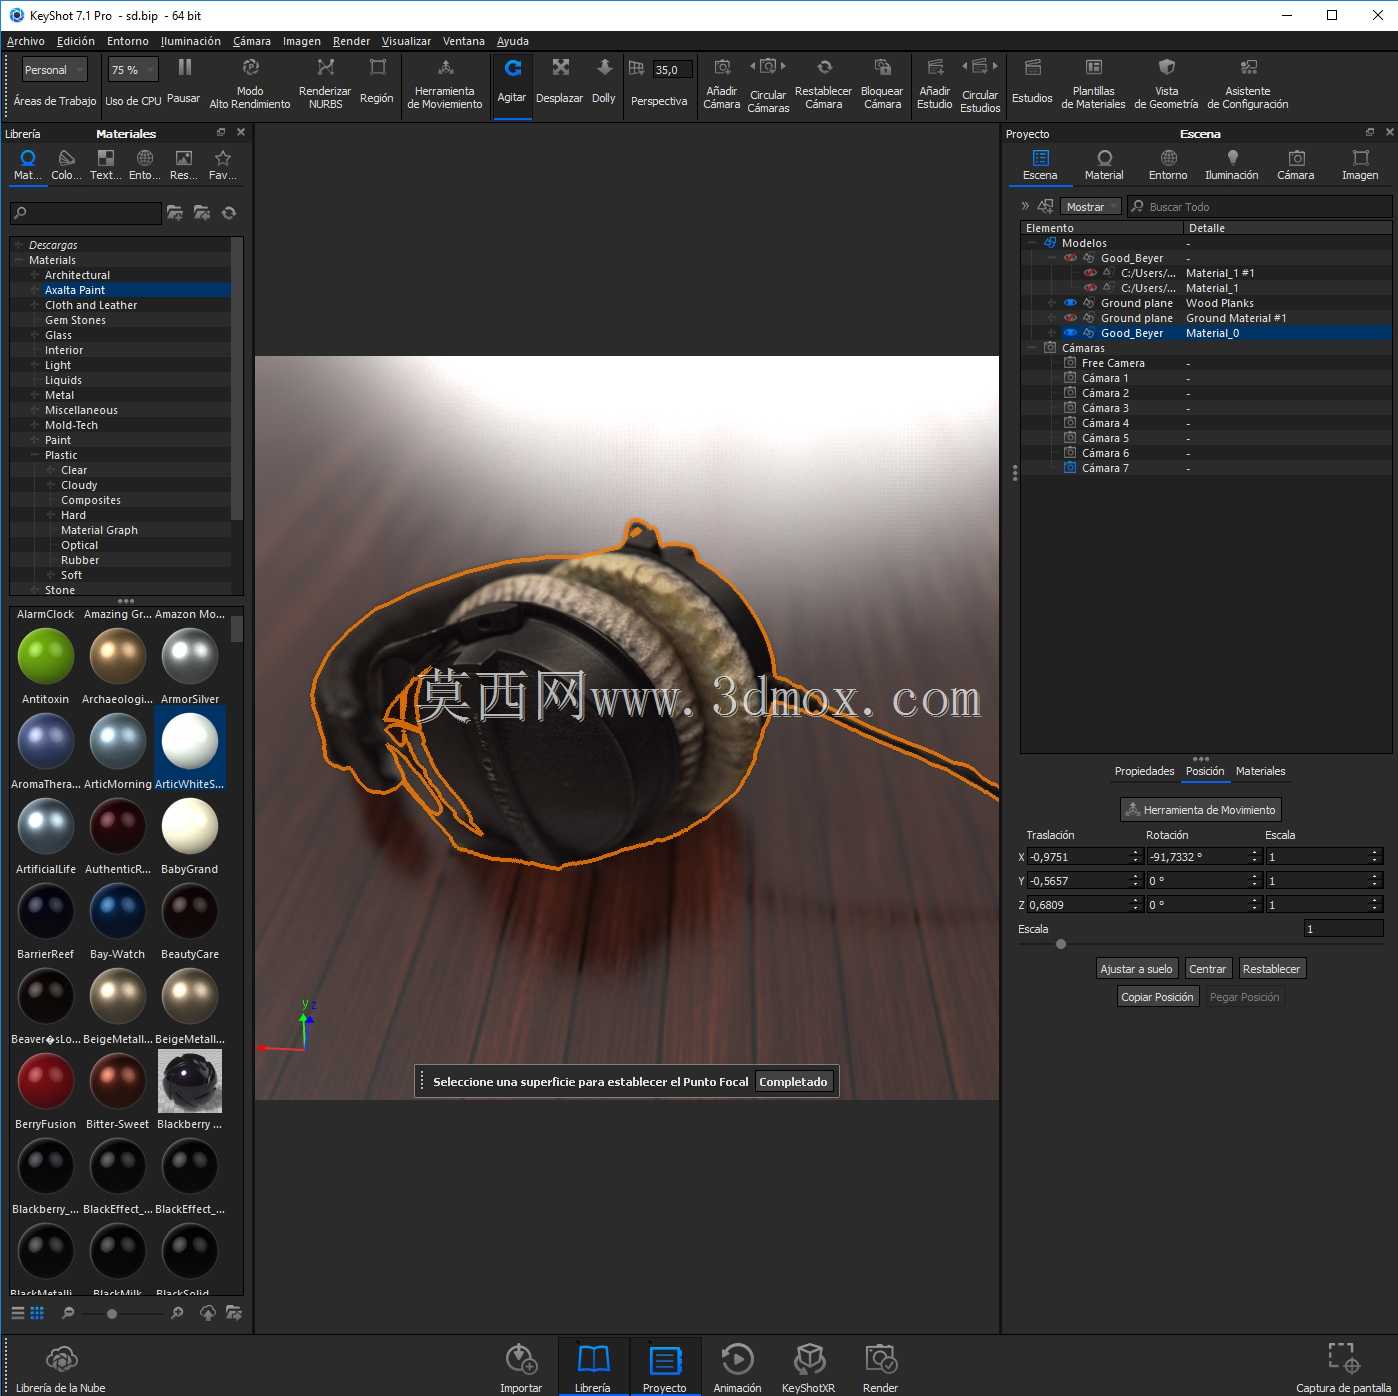Collapse the Plastic library folder
Image resolution: width=1398 pixels, height=1396 pixels.
[34, 455]
